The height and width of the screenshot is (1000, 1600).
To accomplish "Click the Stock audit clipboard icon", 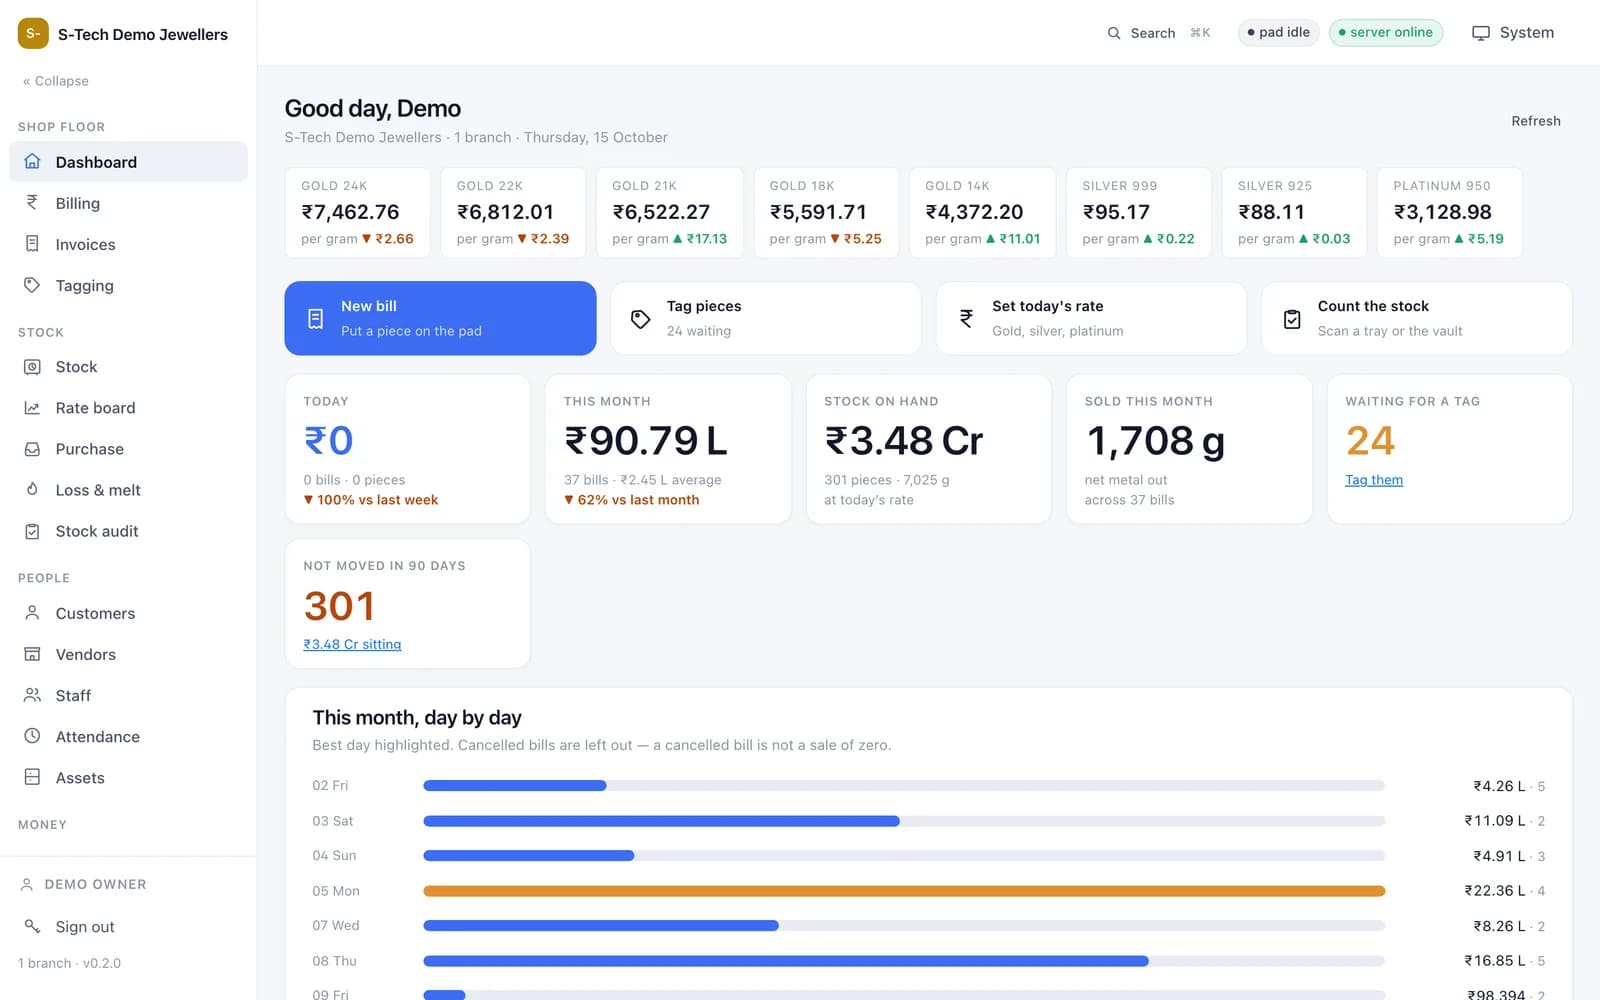I will [32, 531].
